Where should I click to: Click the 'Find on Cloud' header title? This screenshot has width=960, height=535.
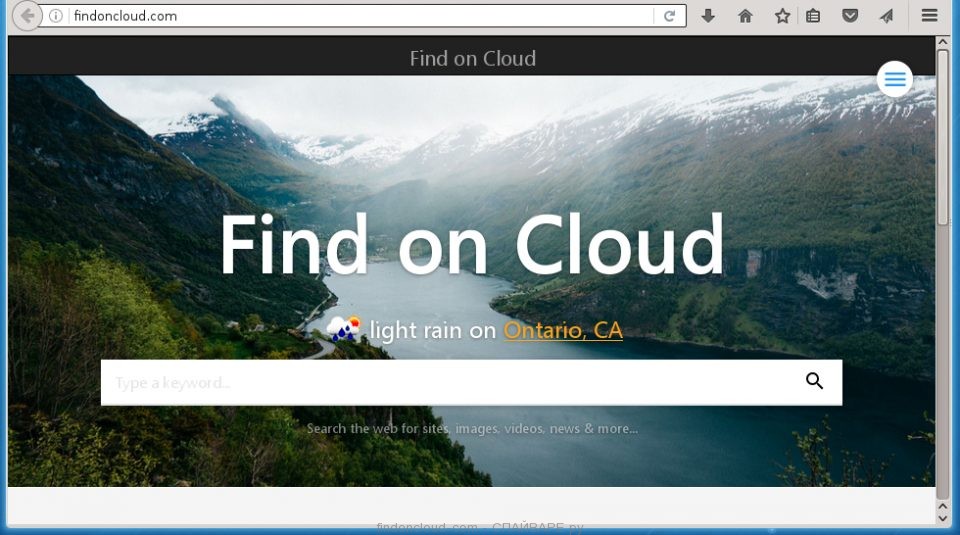tap(473, 59)
